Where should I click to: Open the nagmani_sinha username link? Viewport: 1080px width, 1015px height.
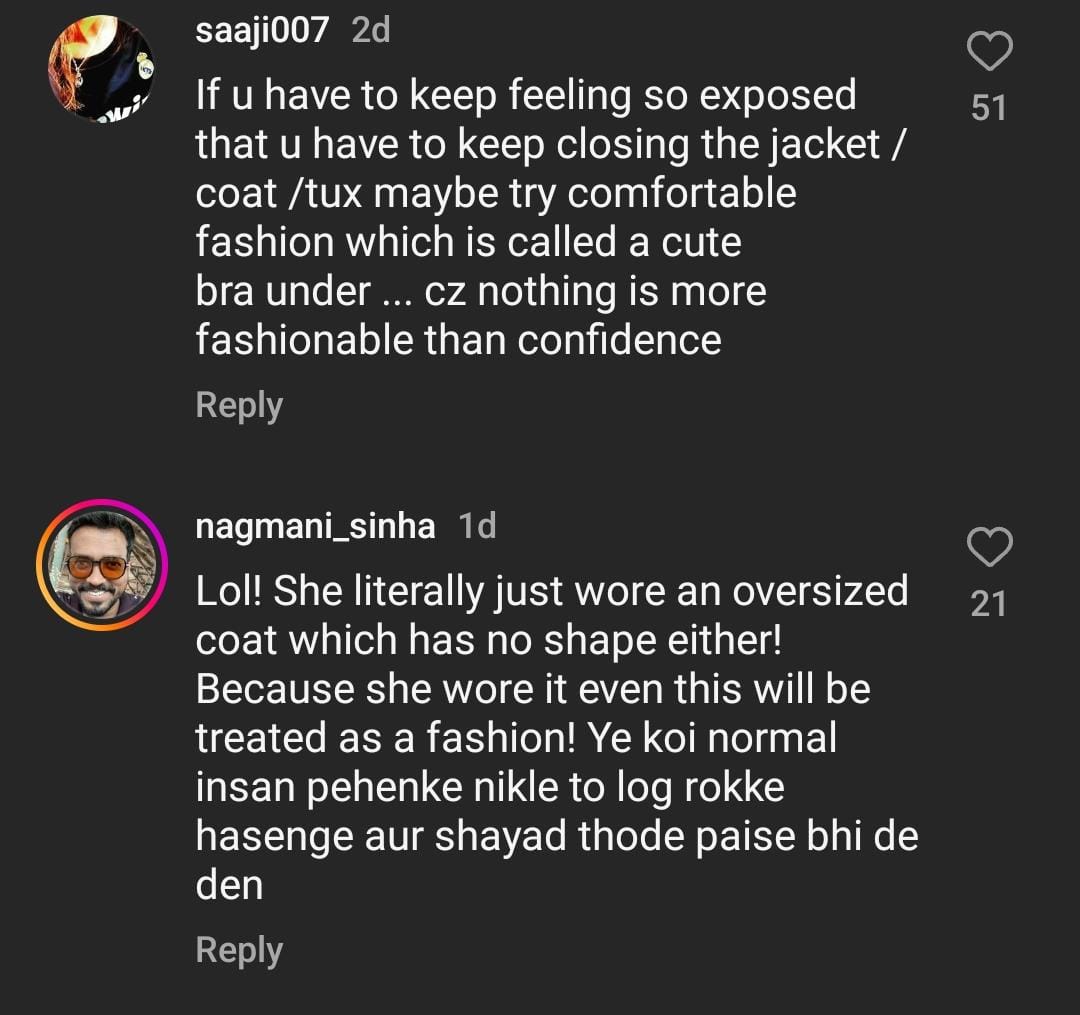click(x=315, y=526)
